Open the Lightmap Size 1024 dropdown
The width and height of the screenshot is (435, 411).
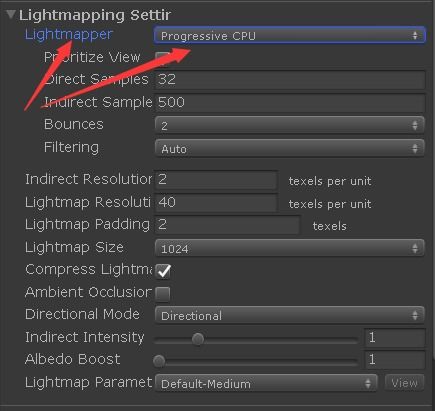tap(290, 248)
